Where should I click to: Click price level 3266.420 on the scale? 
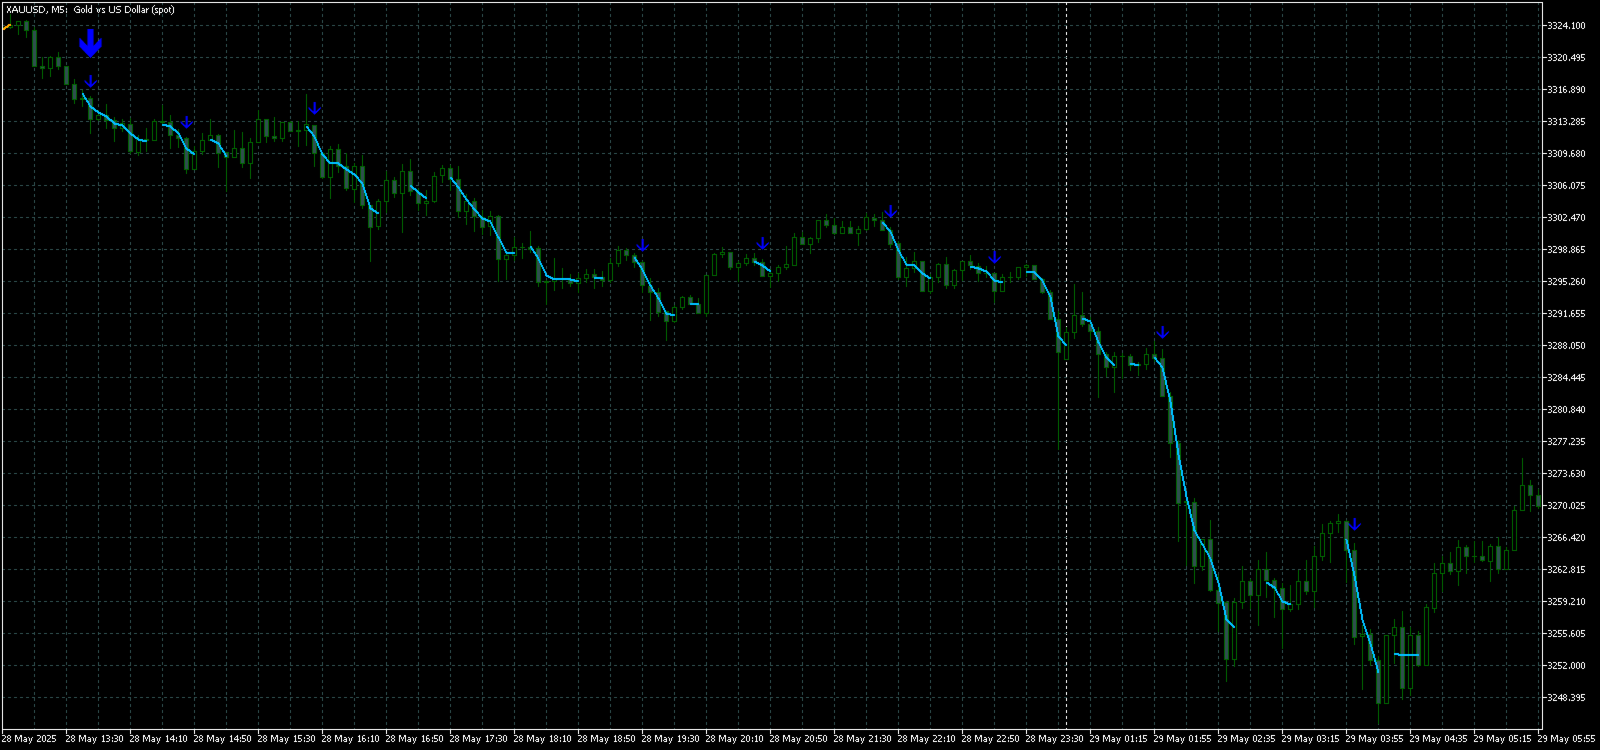click(1566, 538)
